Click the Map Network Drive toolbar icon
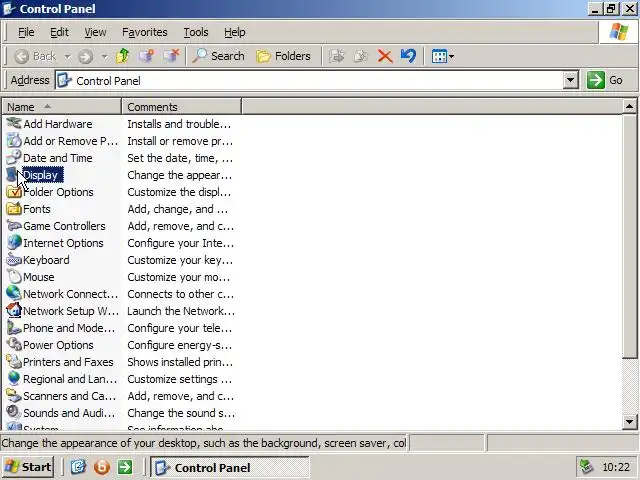This screenshot has width=640, height=480. pyautogui.click(x=147, y=56)
